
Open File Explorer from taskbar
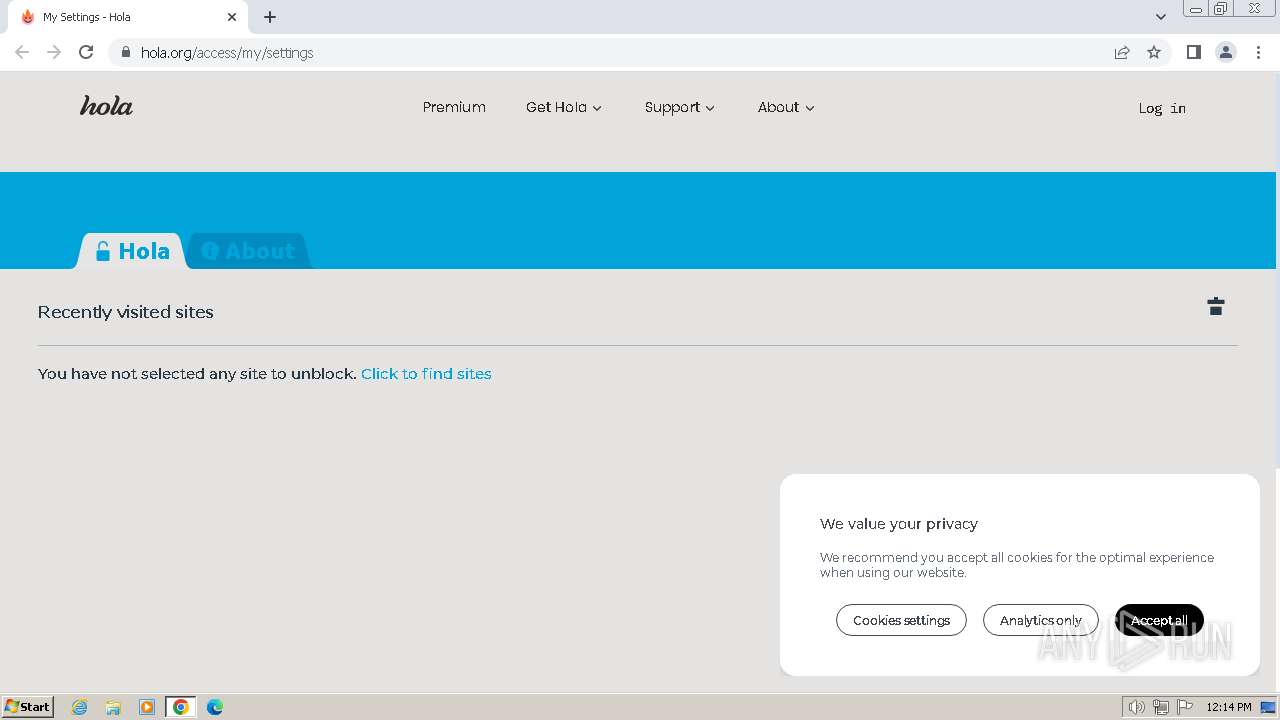(113, 707)
